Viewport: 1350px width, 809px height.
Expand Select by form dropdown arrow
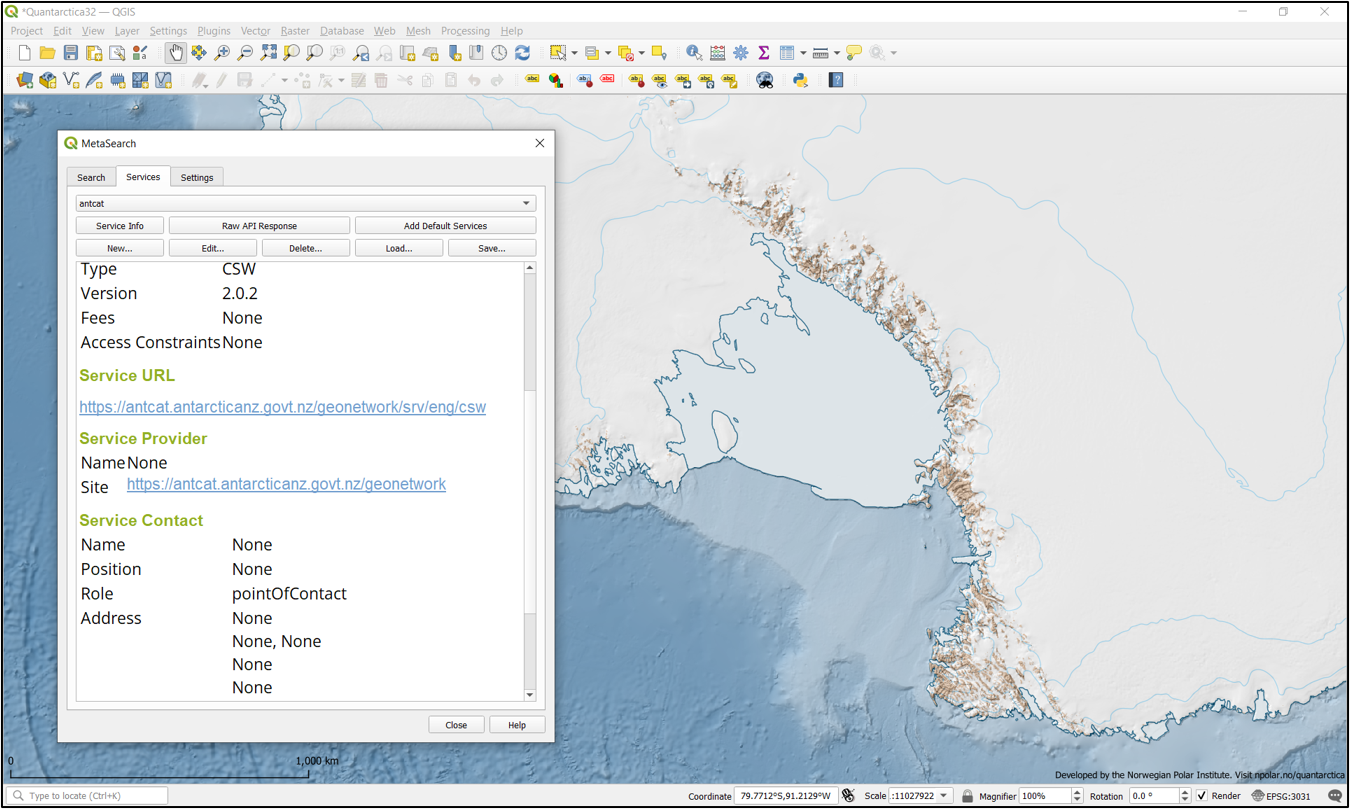click(608, 53)
